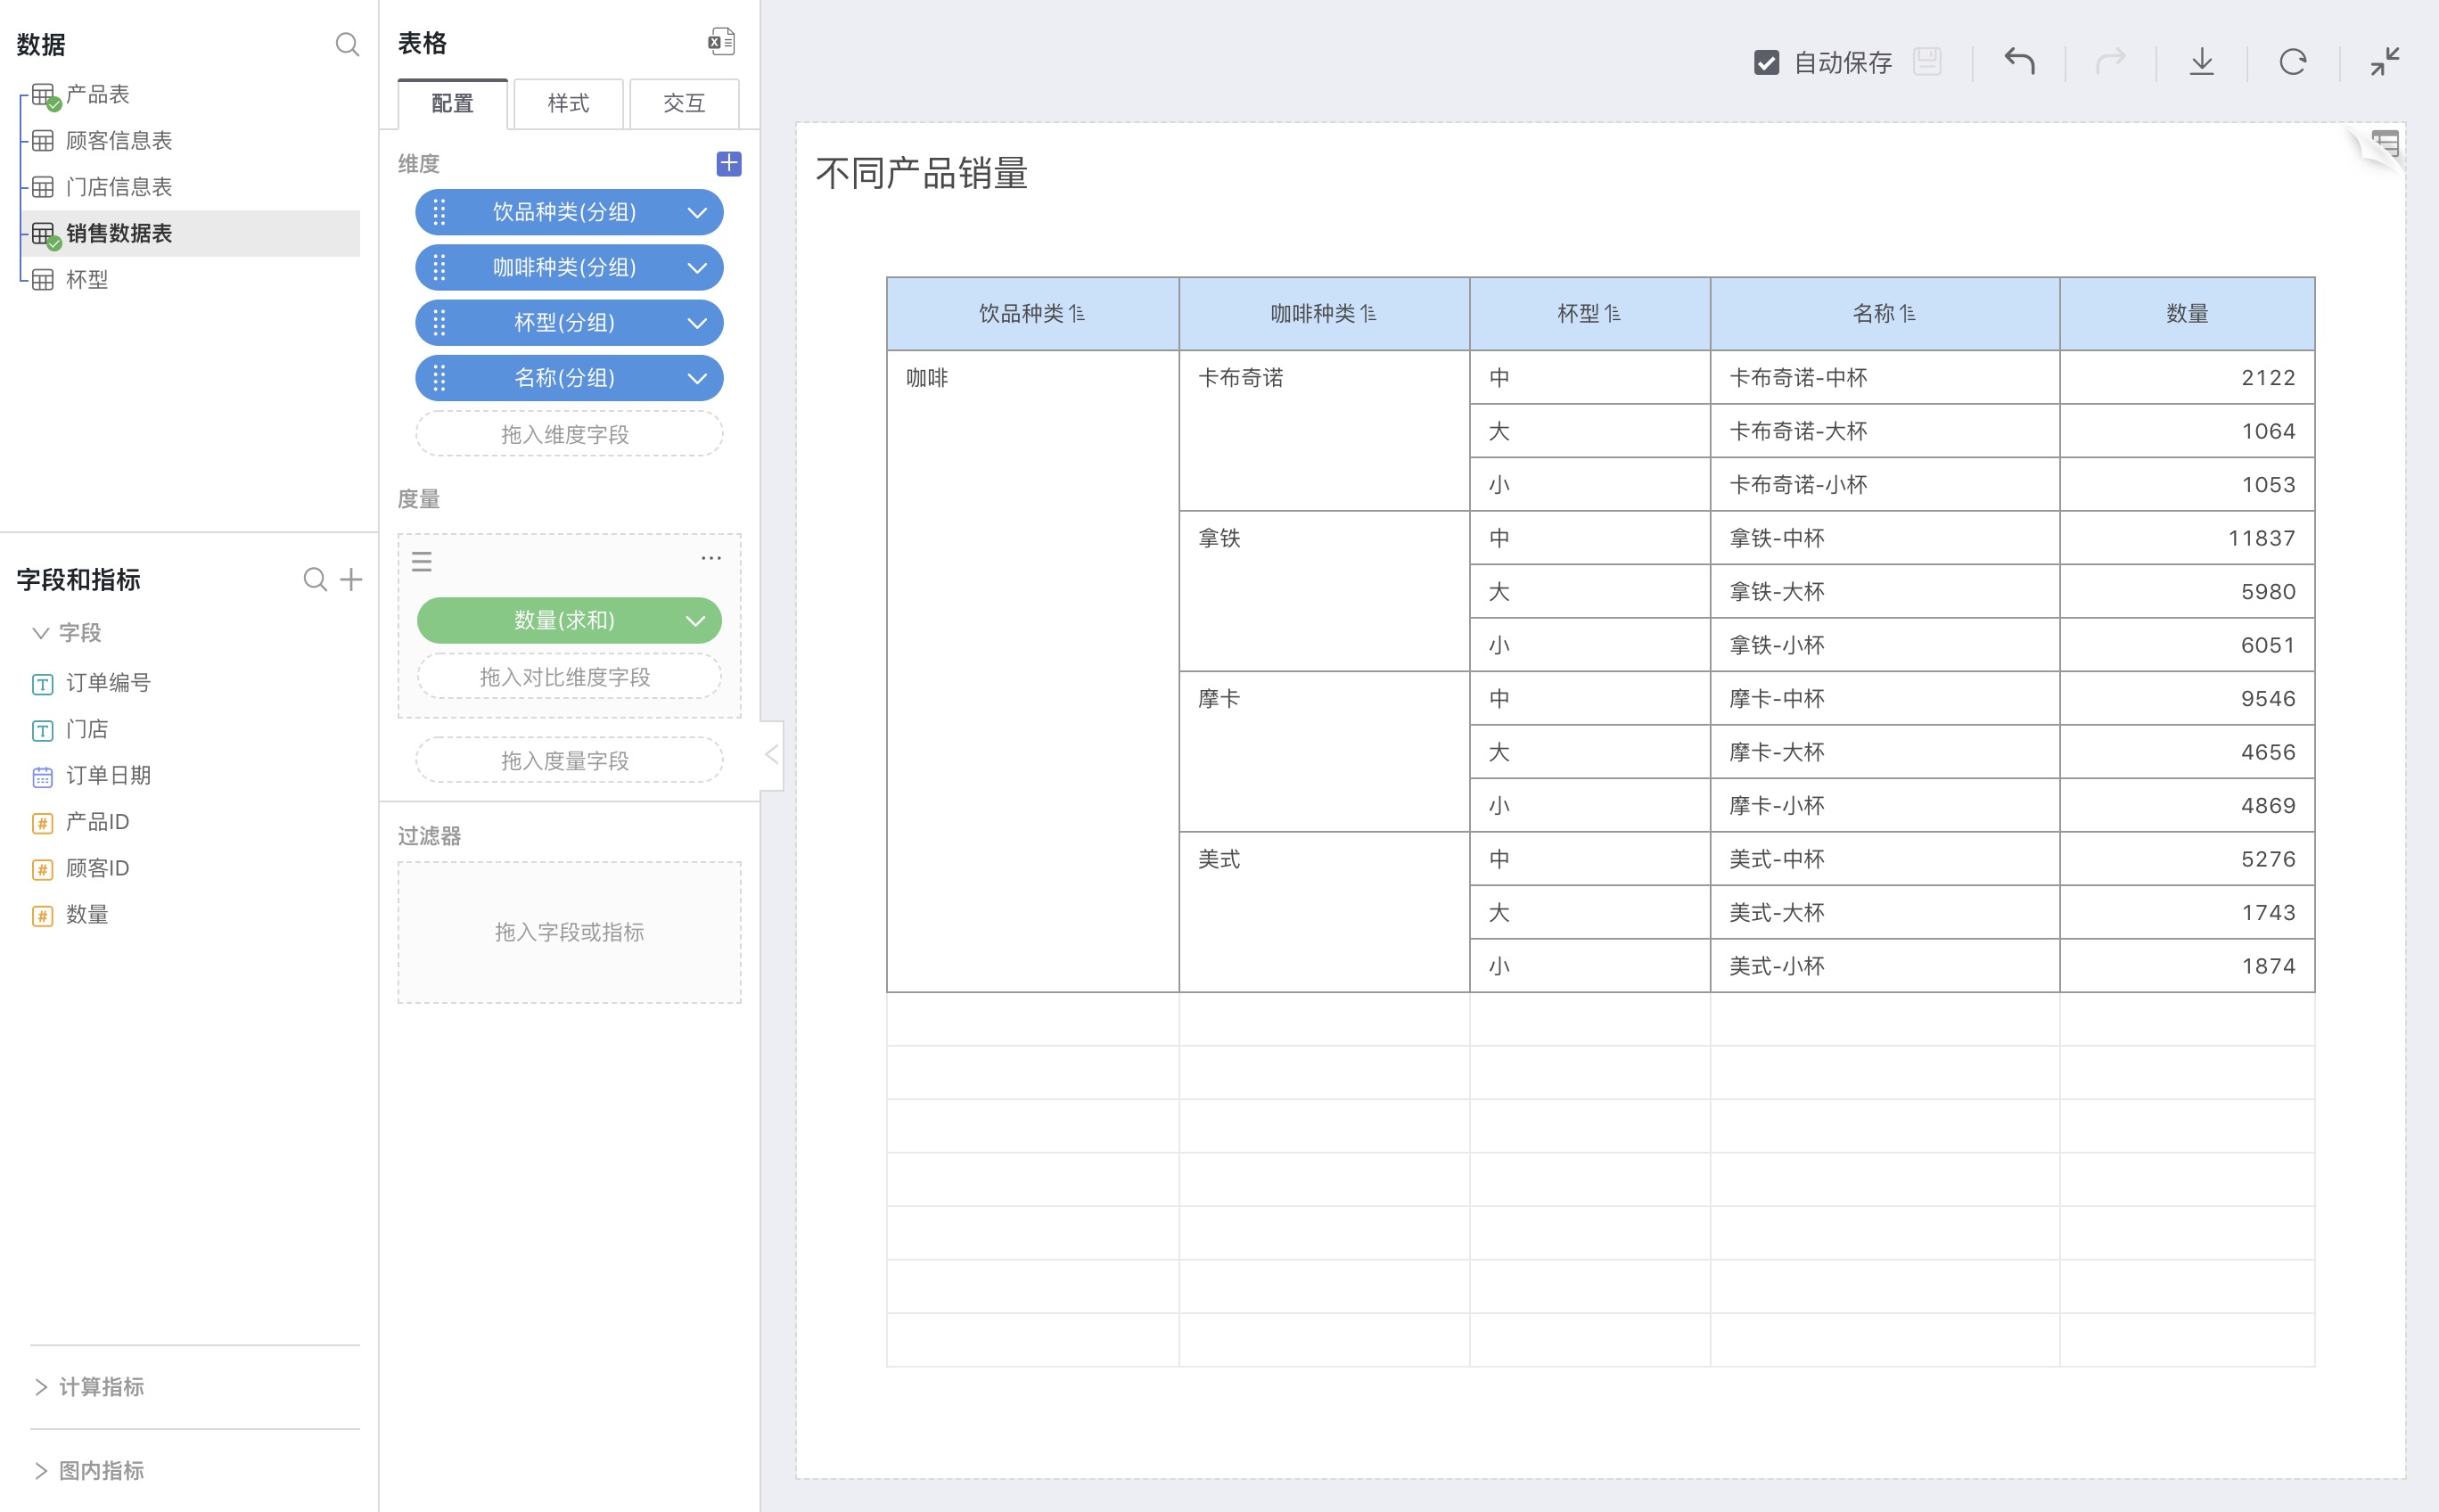The width and height of the screenshot is (2439, 1512).
Task: Click the 拖入度量字段 placeholder
Action: click(x=569, y=761)
